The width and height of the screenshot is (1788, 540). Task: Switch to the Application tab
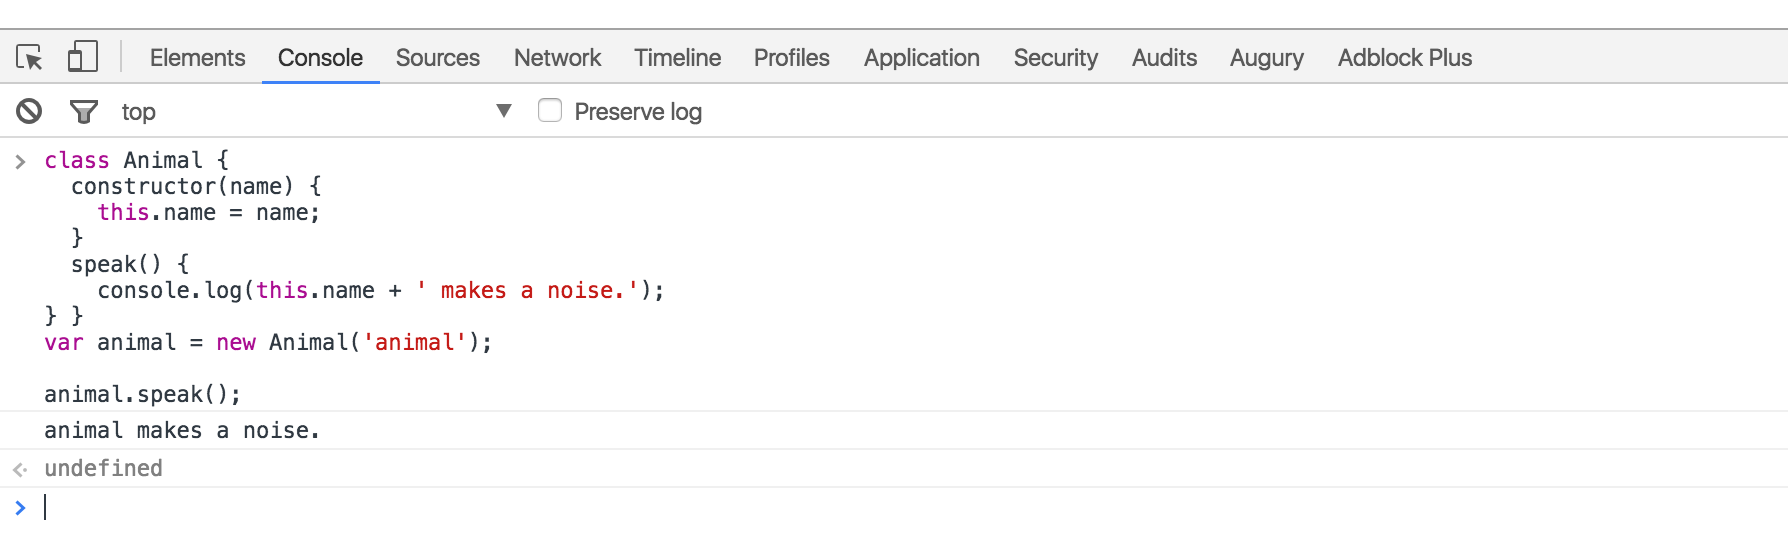pyautogui.click(x=921, y=58)
